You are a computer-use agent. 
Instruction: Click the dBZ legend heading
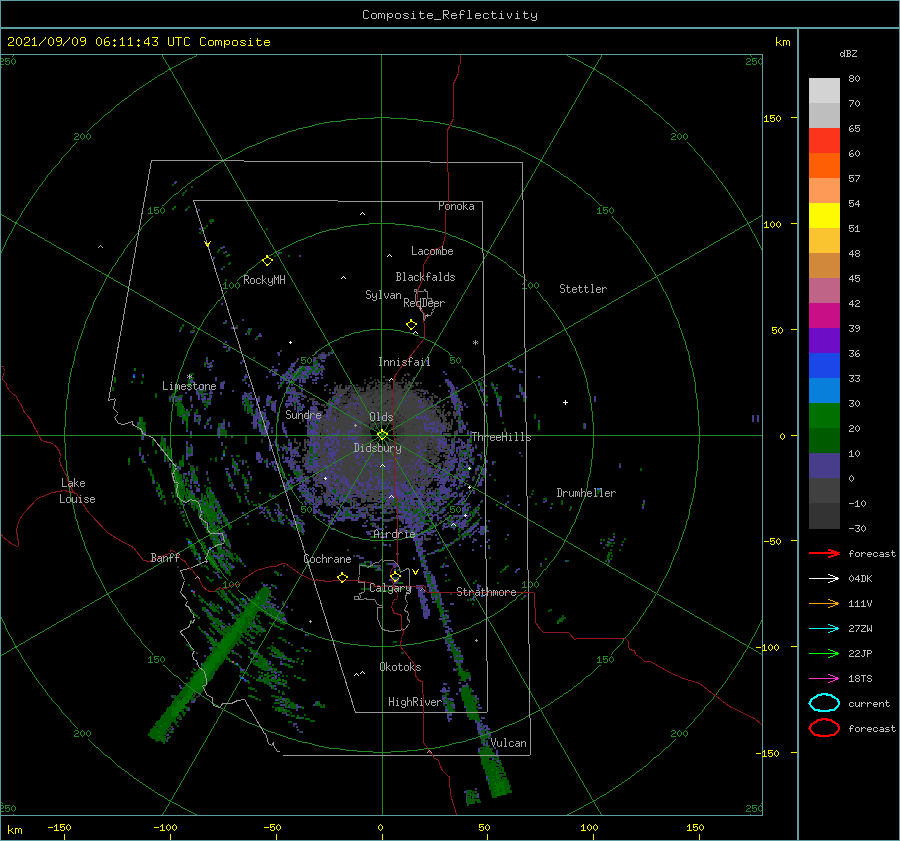(848, 53)
